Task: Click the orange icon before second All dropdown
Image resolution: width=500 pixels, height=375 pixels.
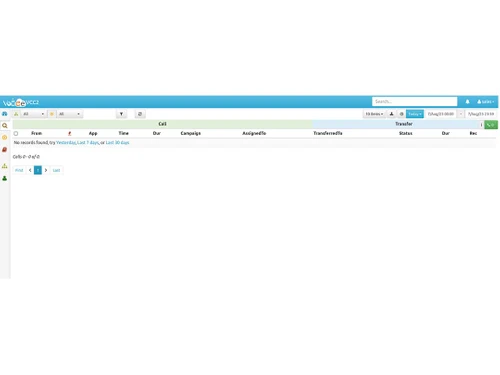Action: [52, 114]
